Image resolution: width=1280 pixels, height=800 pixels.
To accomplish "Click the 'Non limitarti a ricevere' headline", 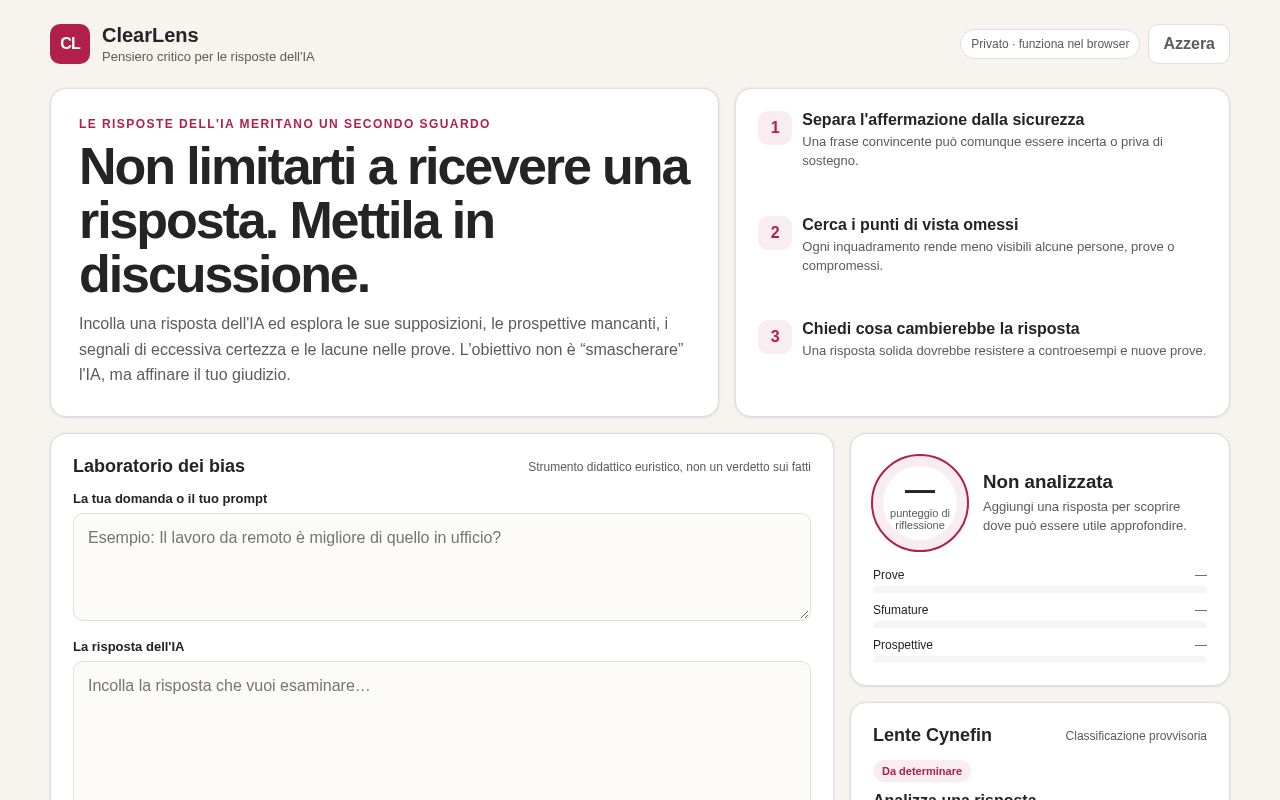I will point(384,220).
